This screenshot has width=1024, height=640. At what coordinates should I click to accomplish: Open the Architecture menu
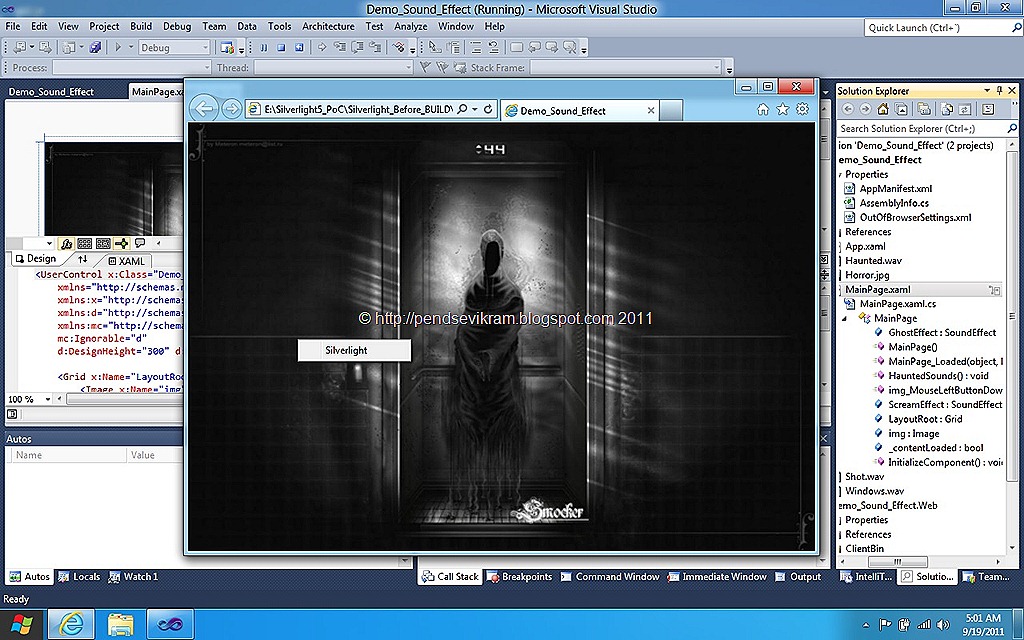click(328, 26)
